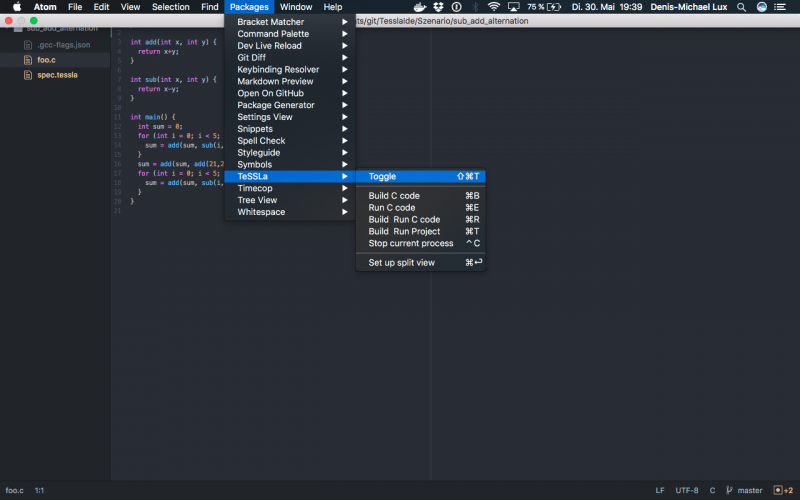The image size is (800, 500).
Task: Click the file icon beside .gcc-flags.json
Action: (x=28, y=45)
